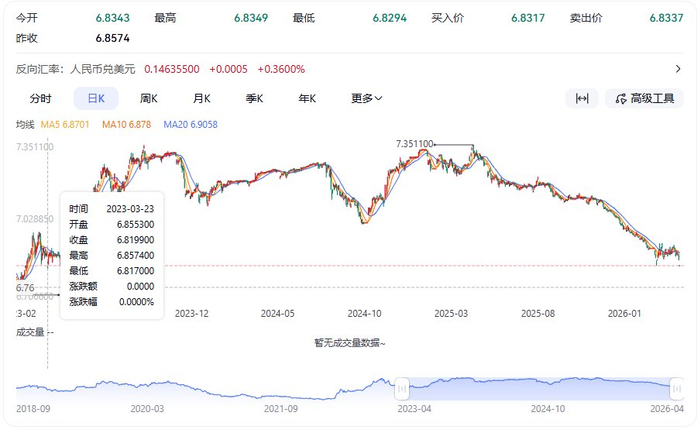Switch to the 分时 tab
The height and width of the screenshot is (433, 700).
click(41, 98)
